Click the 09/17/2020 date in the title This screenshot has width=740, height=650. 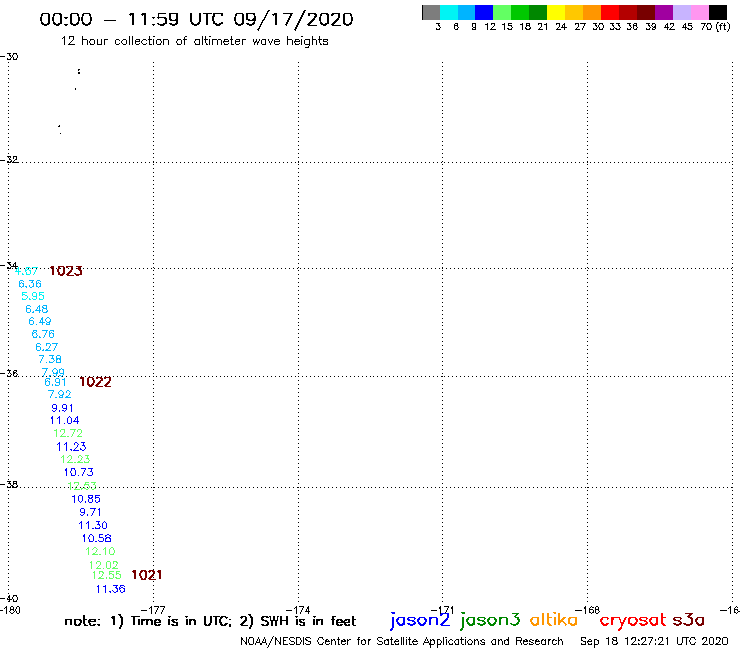click(293, 20)
